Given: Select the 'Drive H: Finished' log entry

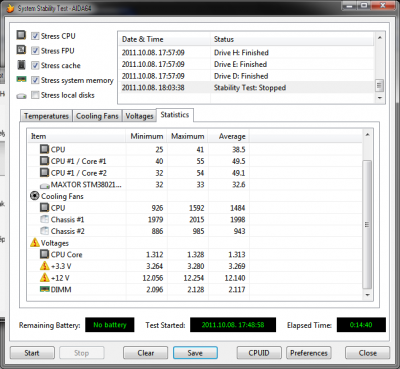Looking at the screenshot, I should pos(247,53).
